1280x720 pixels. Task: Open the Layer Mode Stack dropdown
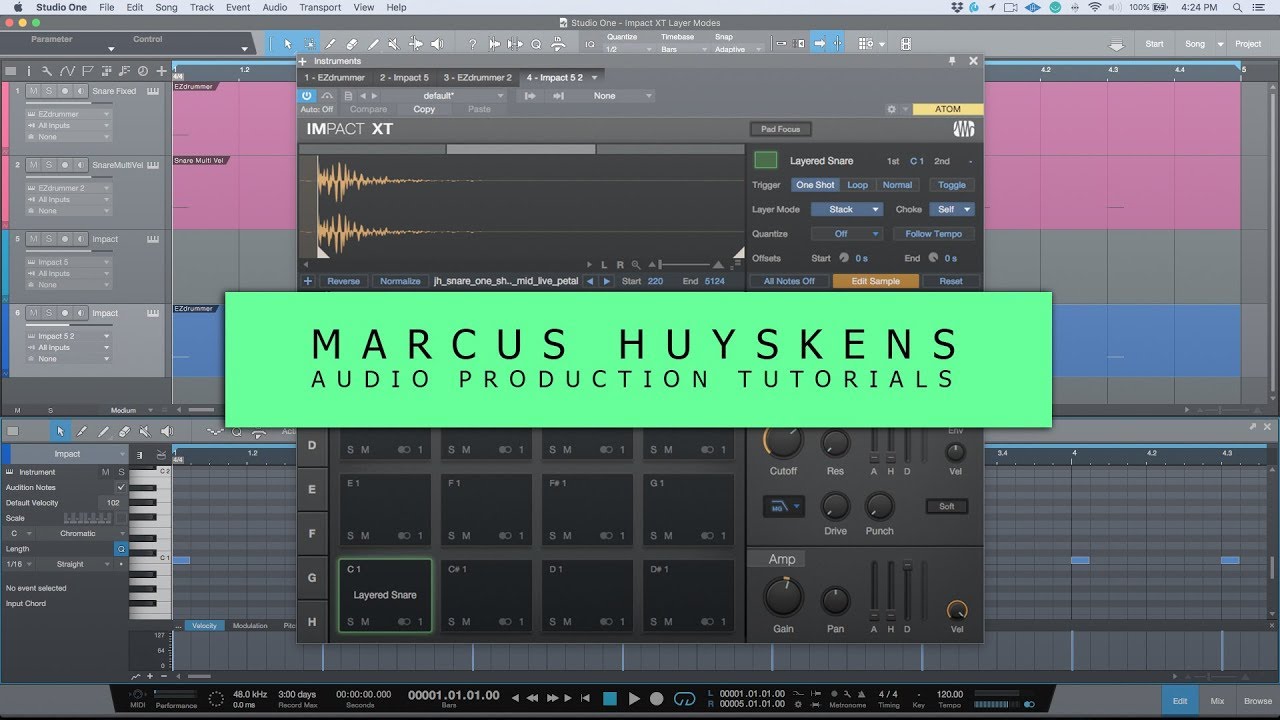click(x=846, y=210)
